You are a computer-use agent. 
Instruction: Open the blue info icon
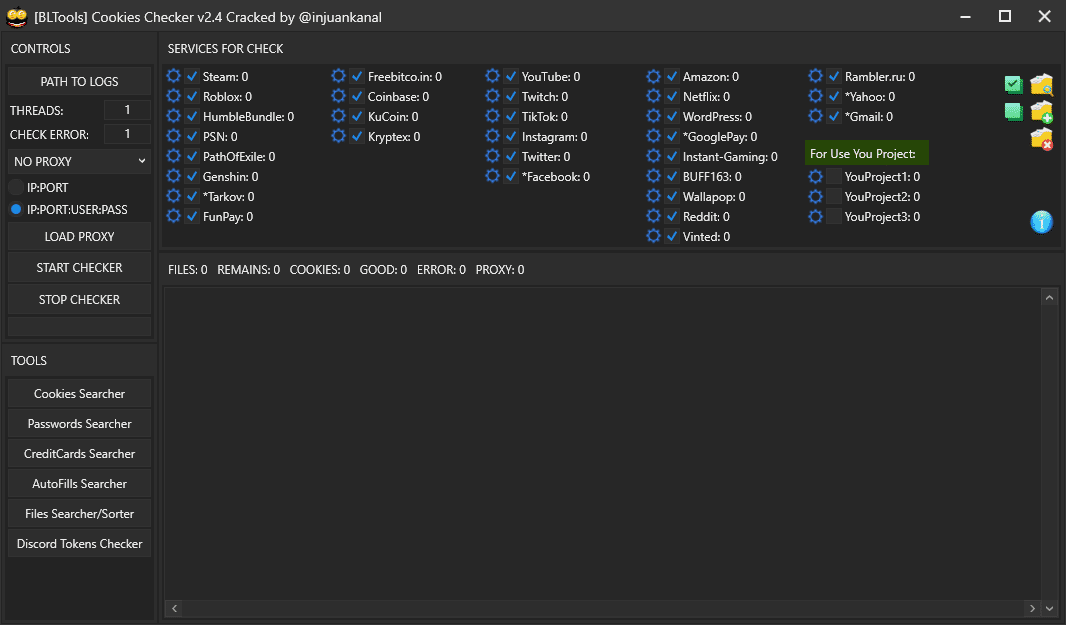click(x=1042, y=222)
